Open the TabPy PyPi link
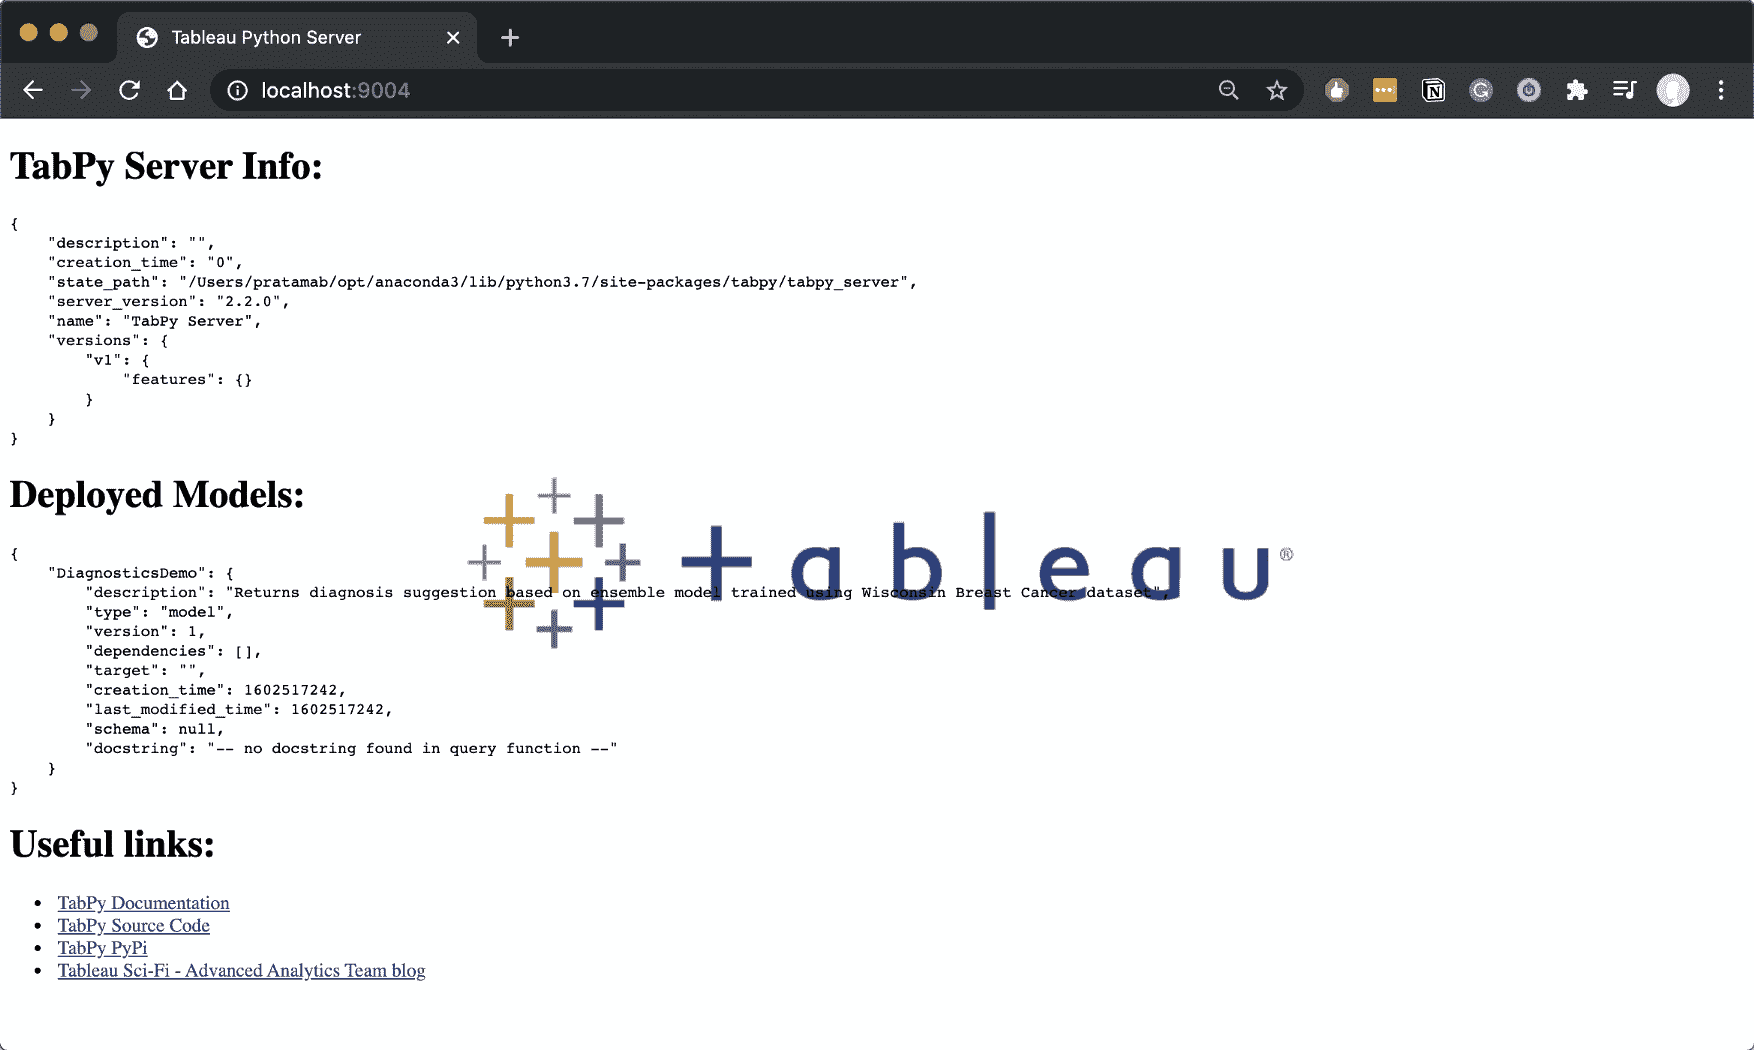The height and width of the screenshot is (1050, 1754). (x=102, y=948)
